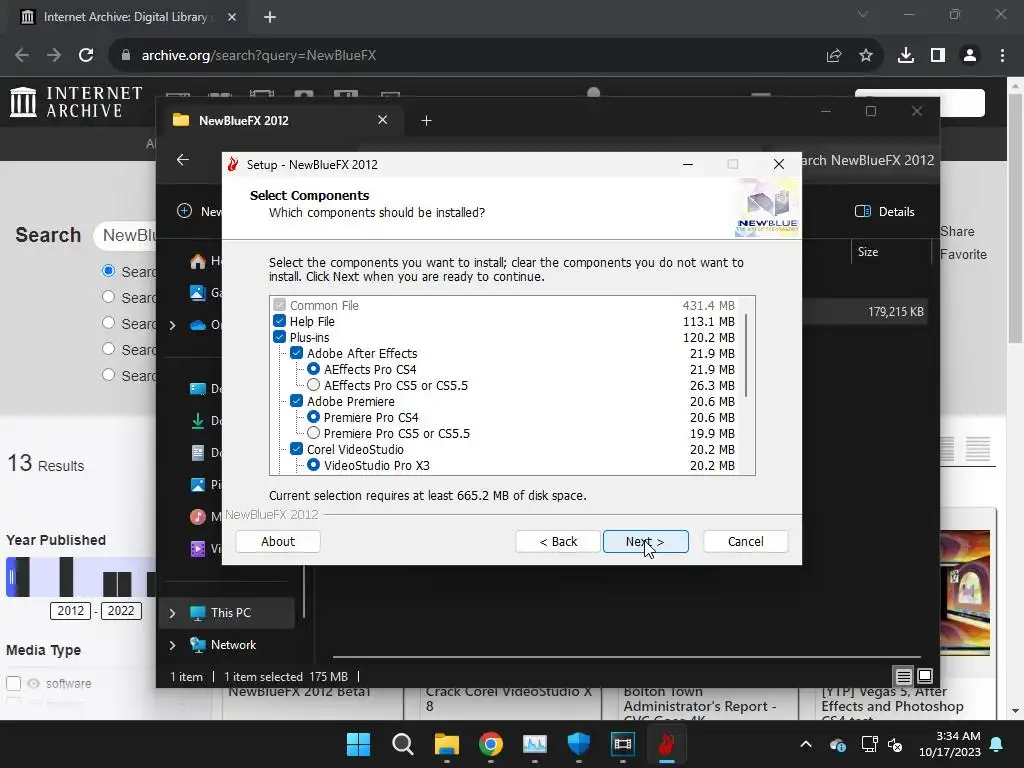Click the Gallery icon in Explorer sidebar
Screen dimensions: 1024x768
click(x=198, y=293)
